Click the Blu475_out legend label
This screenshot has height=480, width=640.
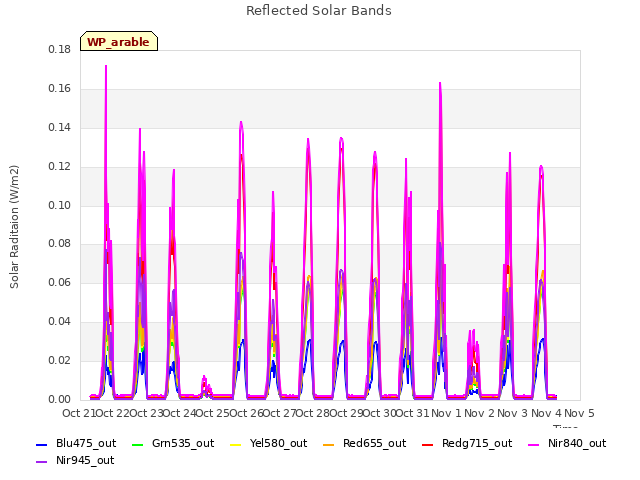click(86, 444)
